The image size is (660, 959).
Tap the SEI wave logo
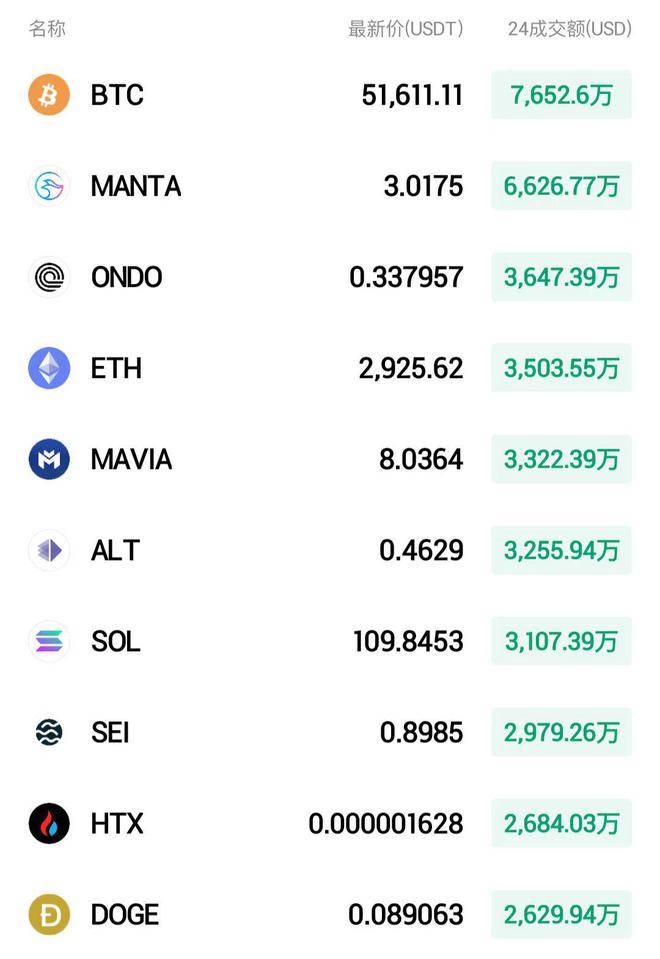point(49,732)
